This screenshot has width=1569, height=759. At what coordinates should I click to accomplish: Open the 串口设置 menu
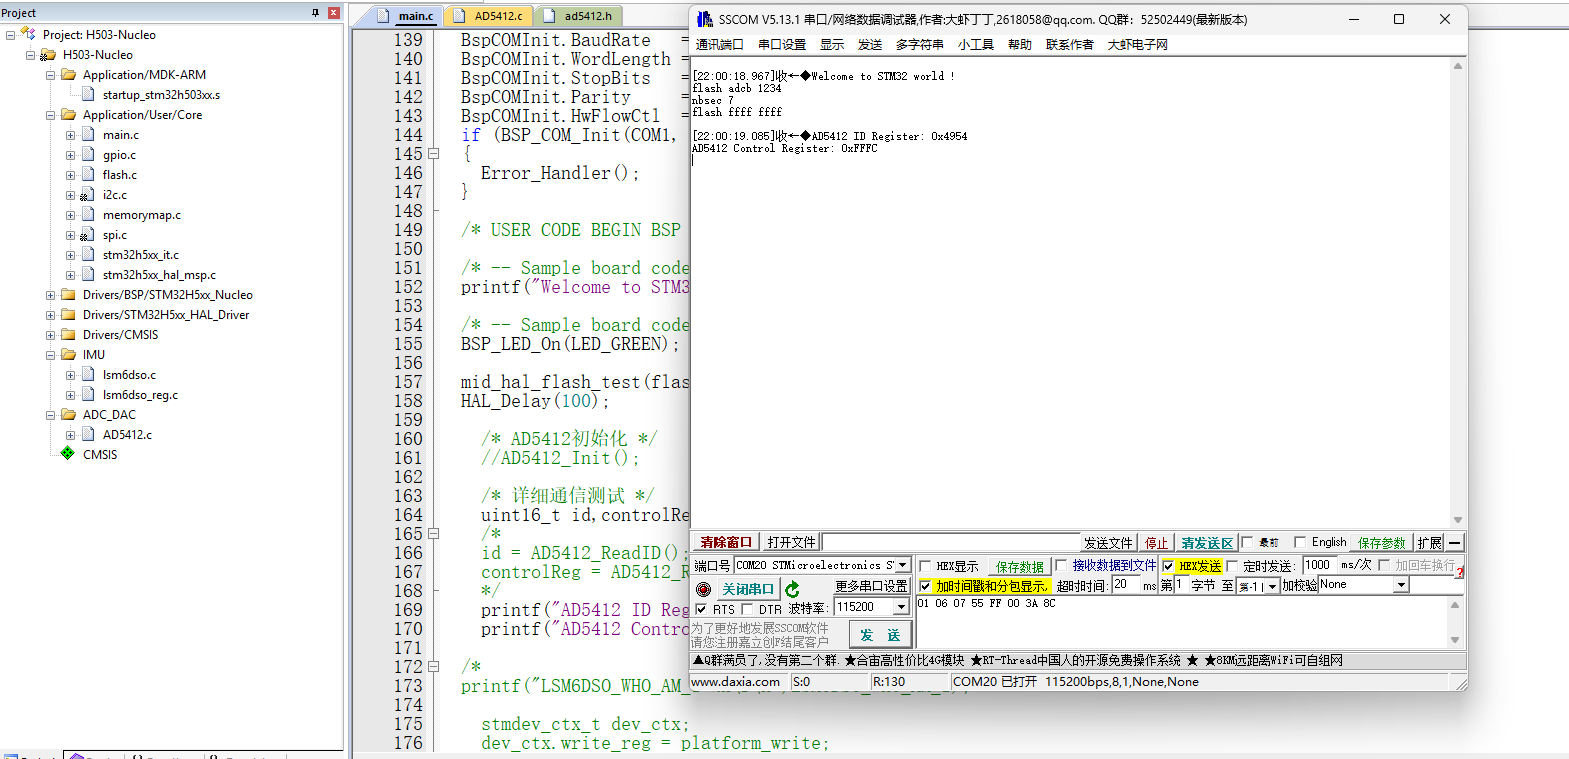(x=781, y=45)
